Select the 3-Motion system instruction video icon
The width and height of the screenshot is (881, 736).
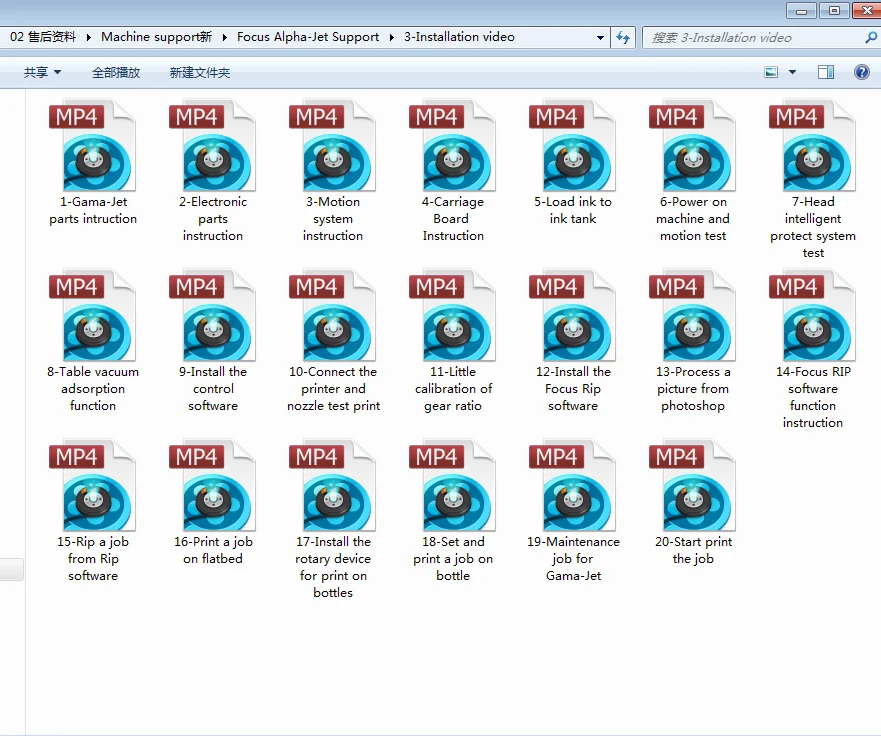pos(333,146)
